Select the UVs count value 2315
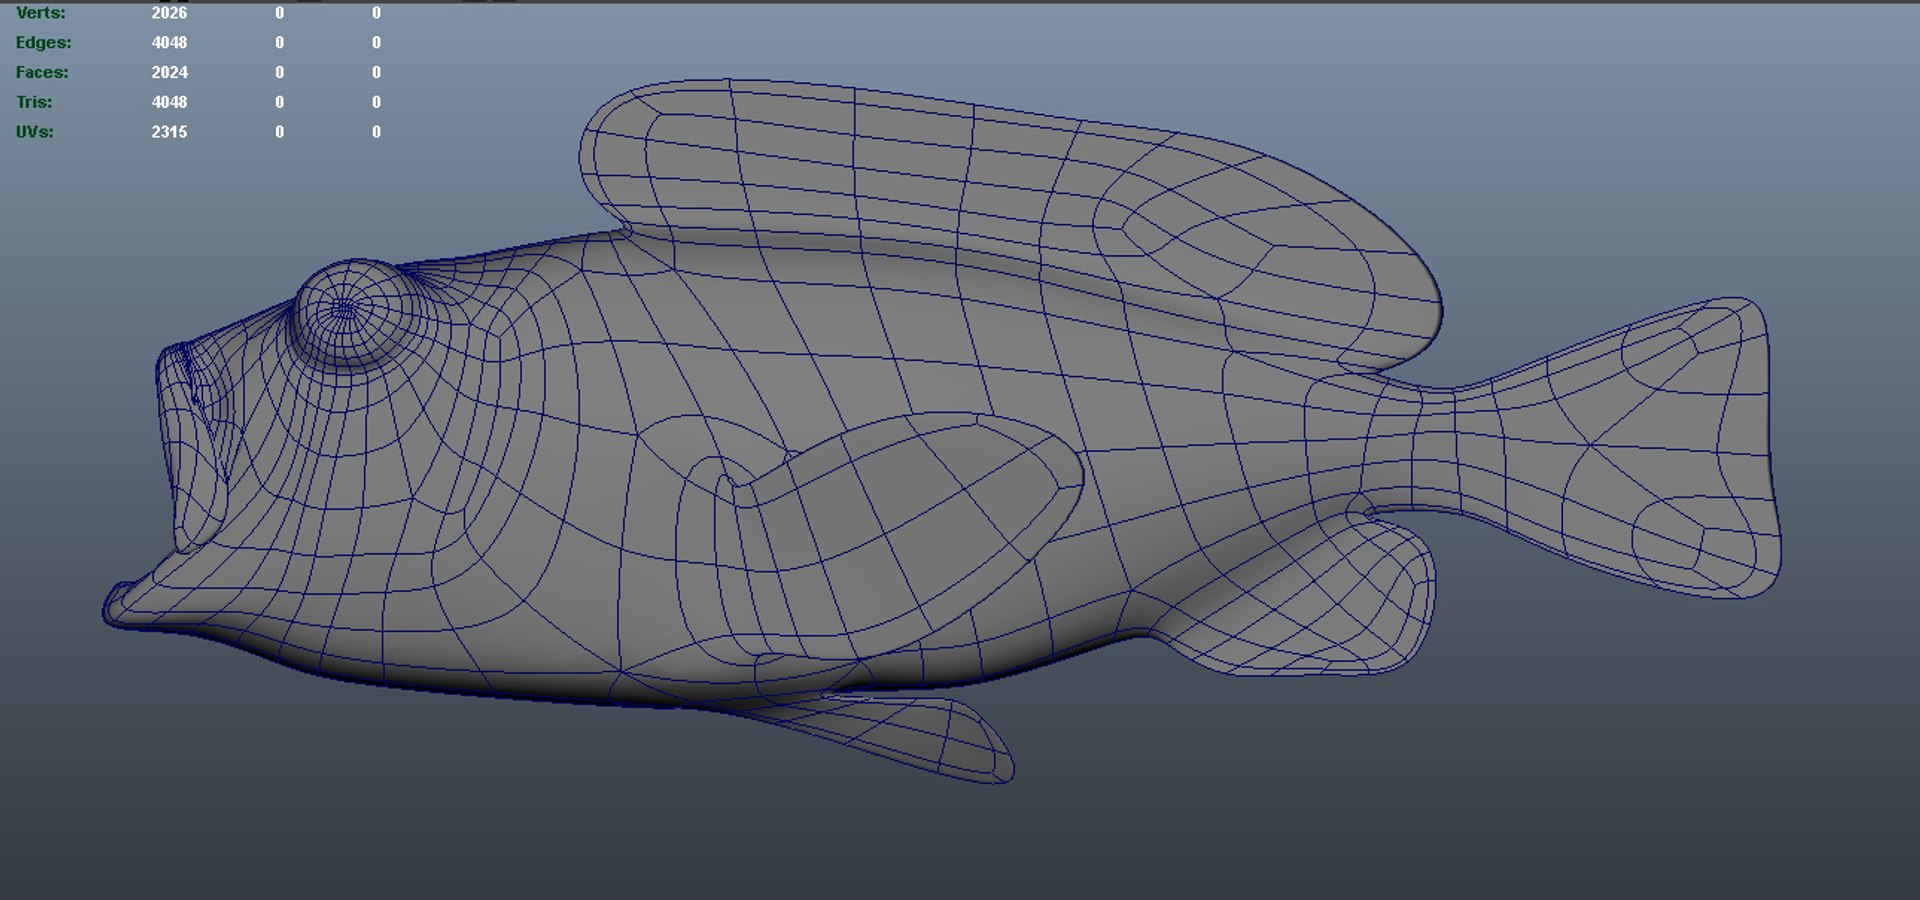The height and width of the screenshot is (900, 1920). pos(169,132)
